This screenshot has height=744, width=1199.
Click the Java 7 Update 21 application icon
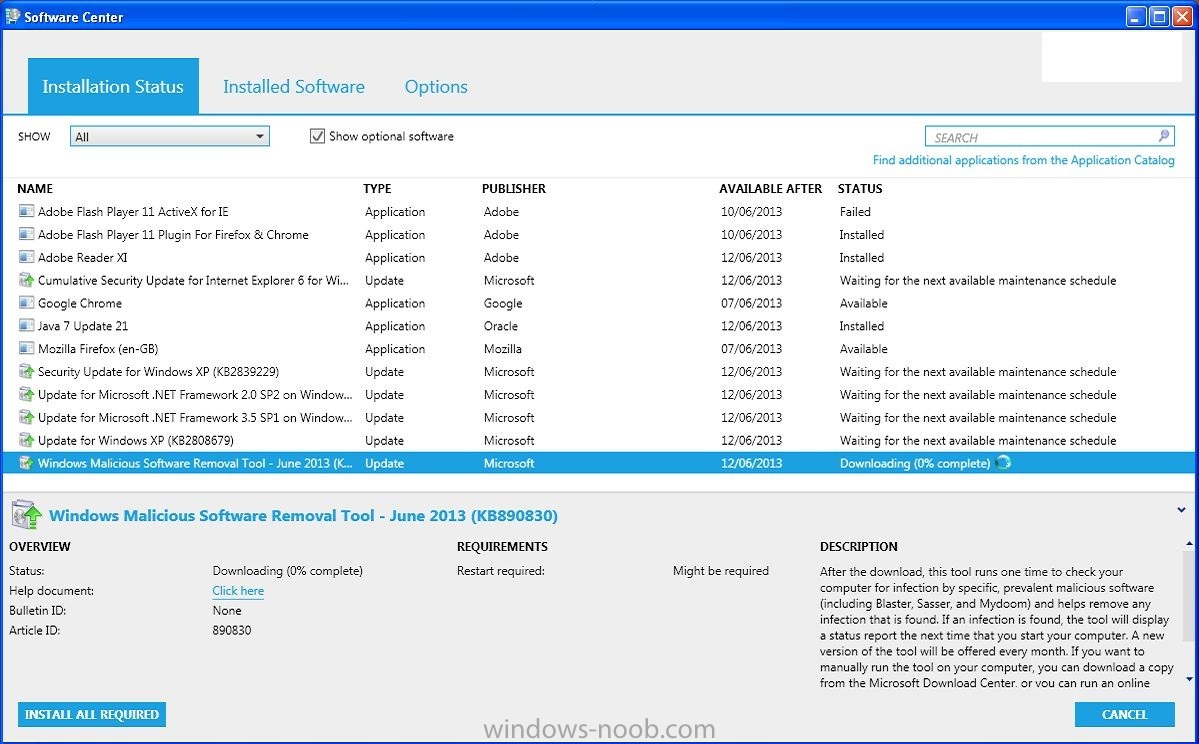[26, 326]
